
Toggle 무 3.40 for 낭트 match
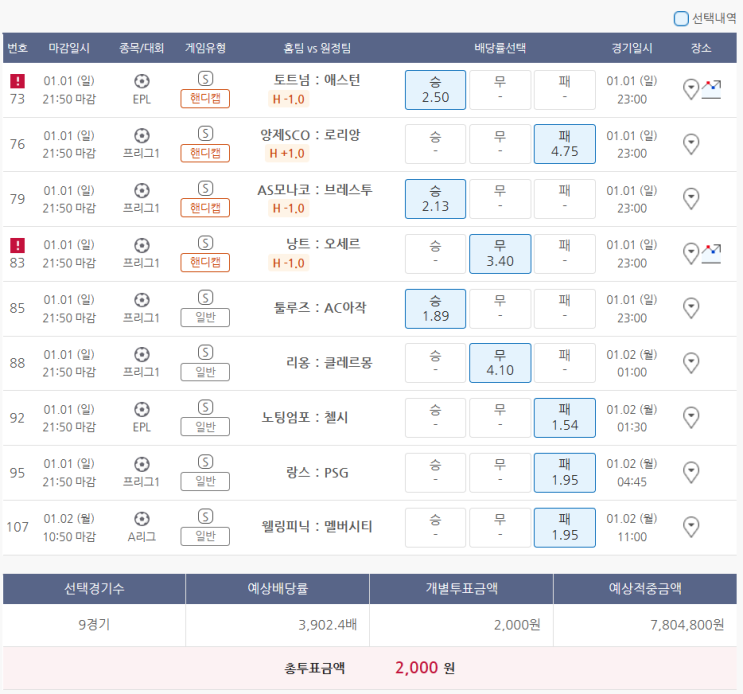coord(500,254)
